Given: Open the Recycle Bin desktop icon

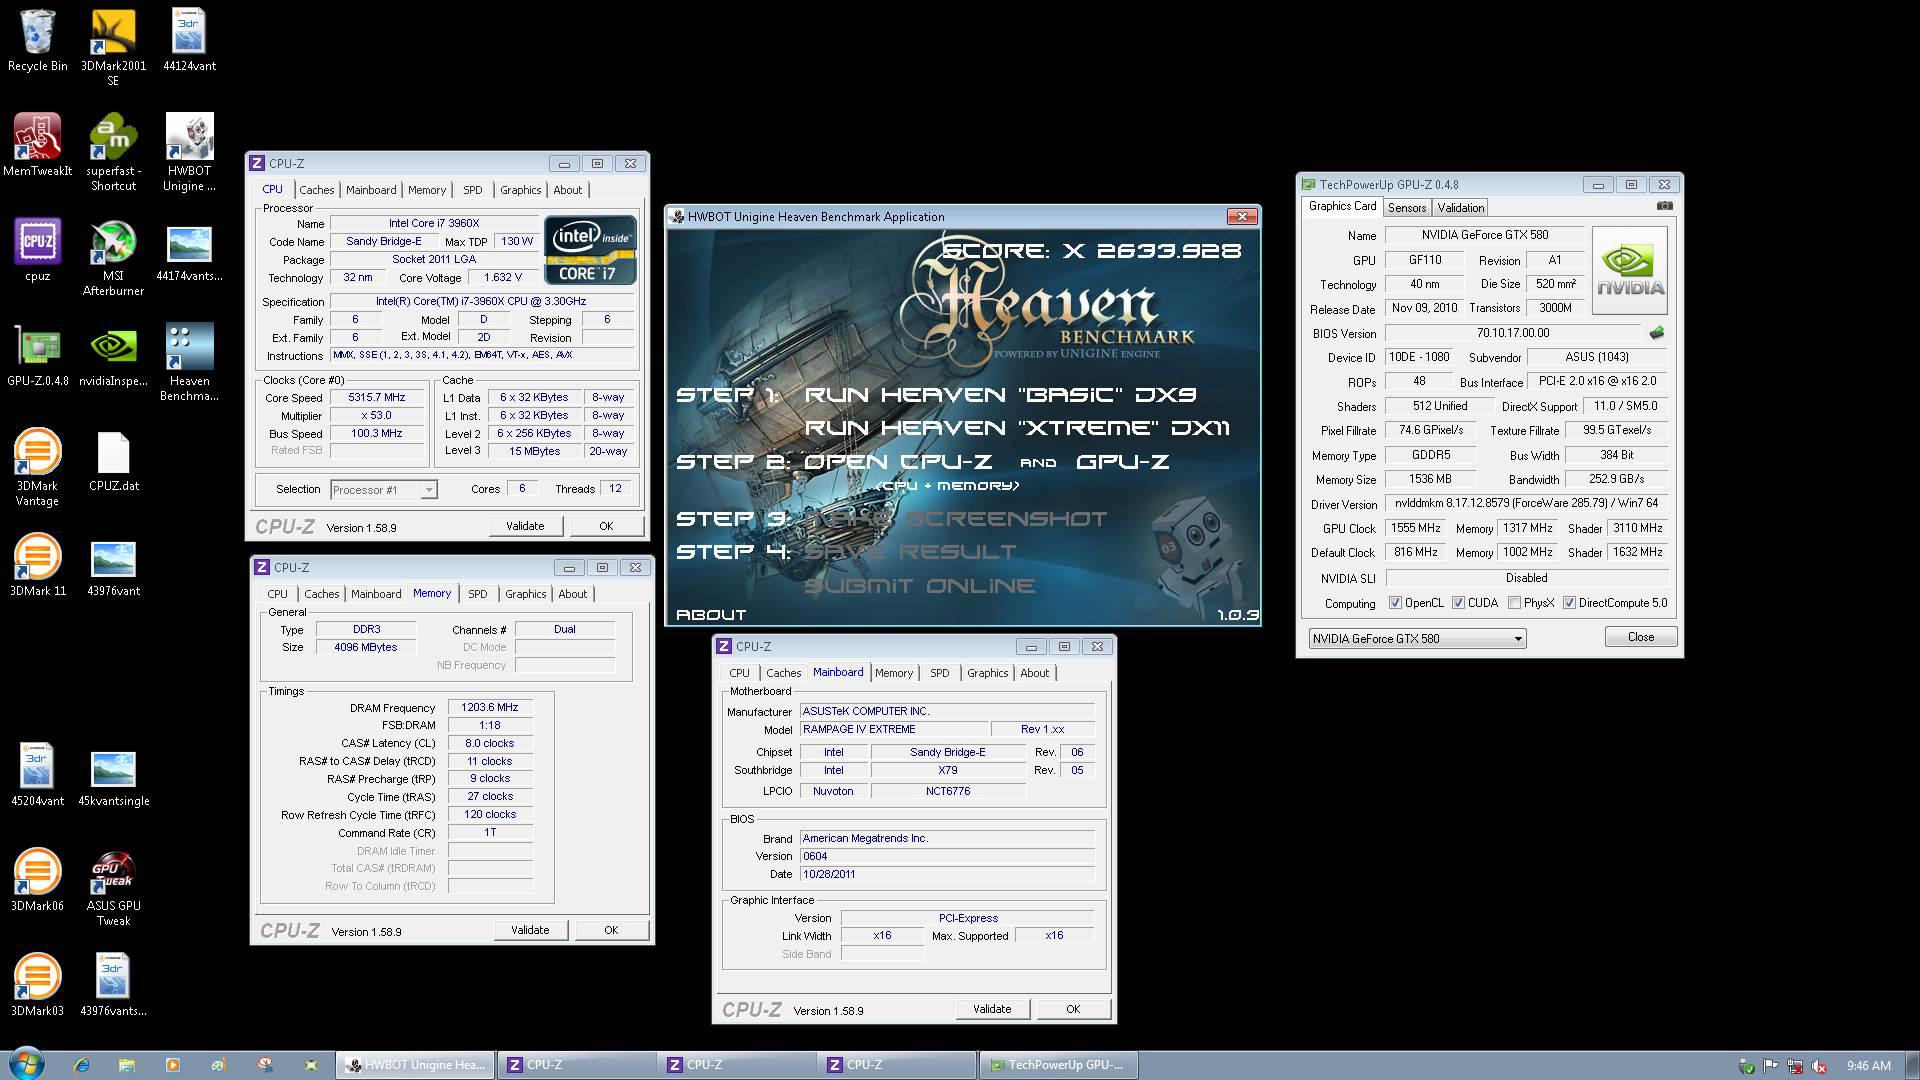Looking at the screenshot, I should tap(38, 40).
